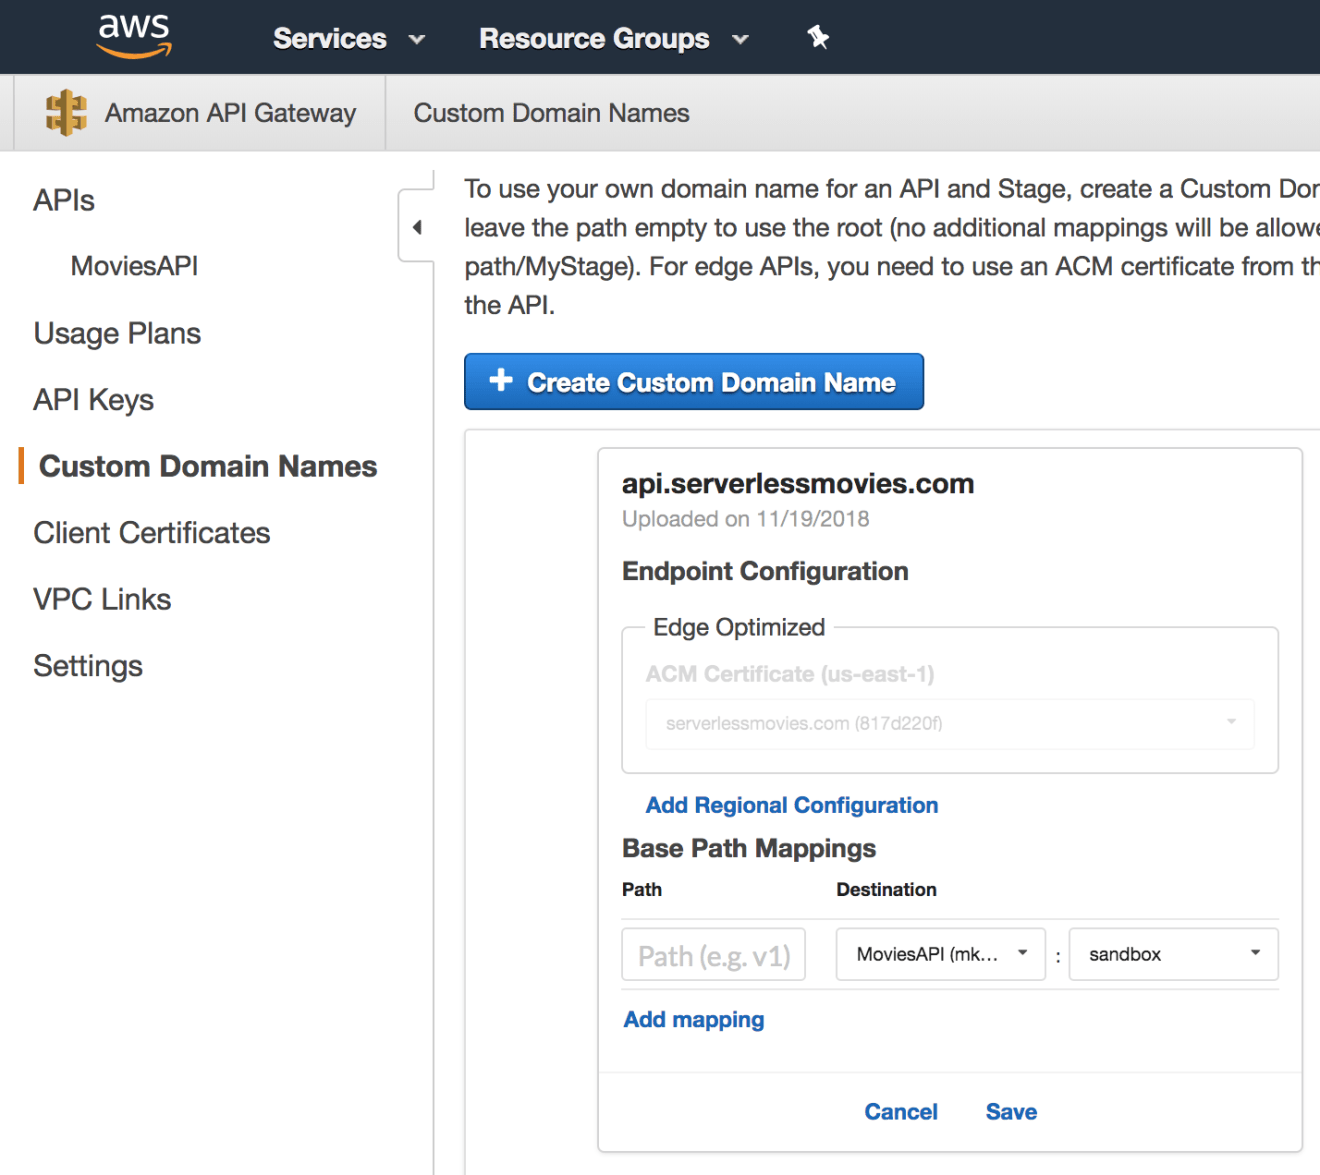Select MoviesAPI in the sidebar

click(134, 266)
